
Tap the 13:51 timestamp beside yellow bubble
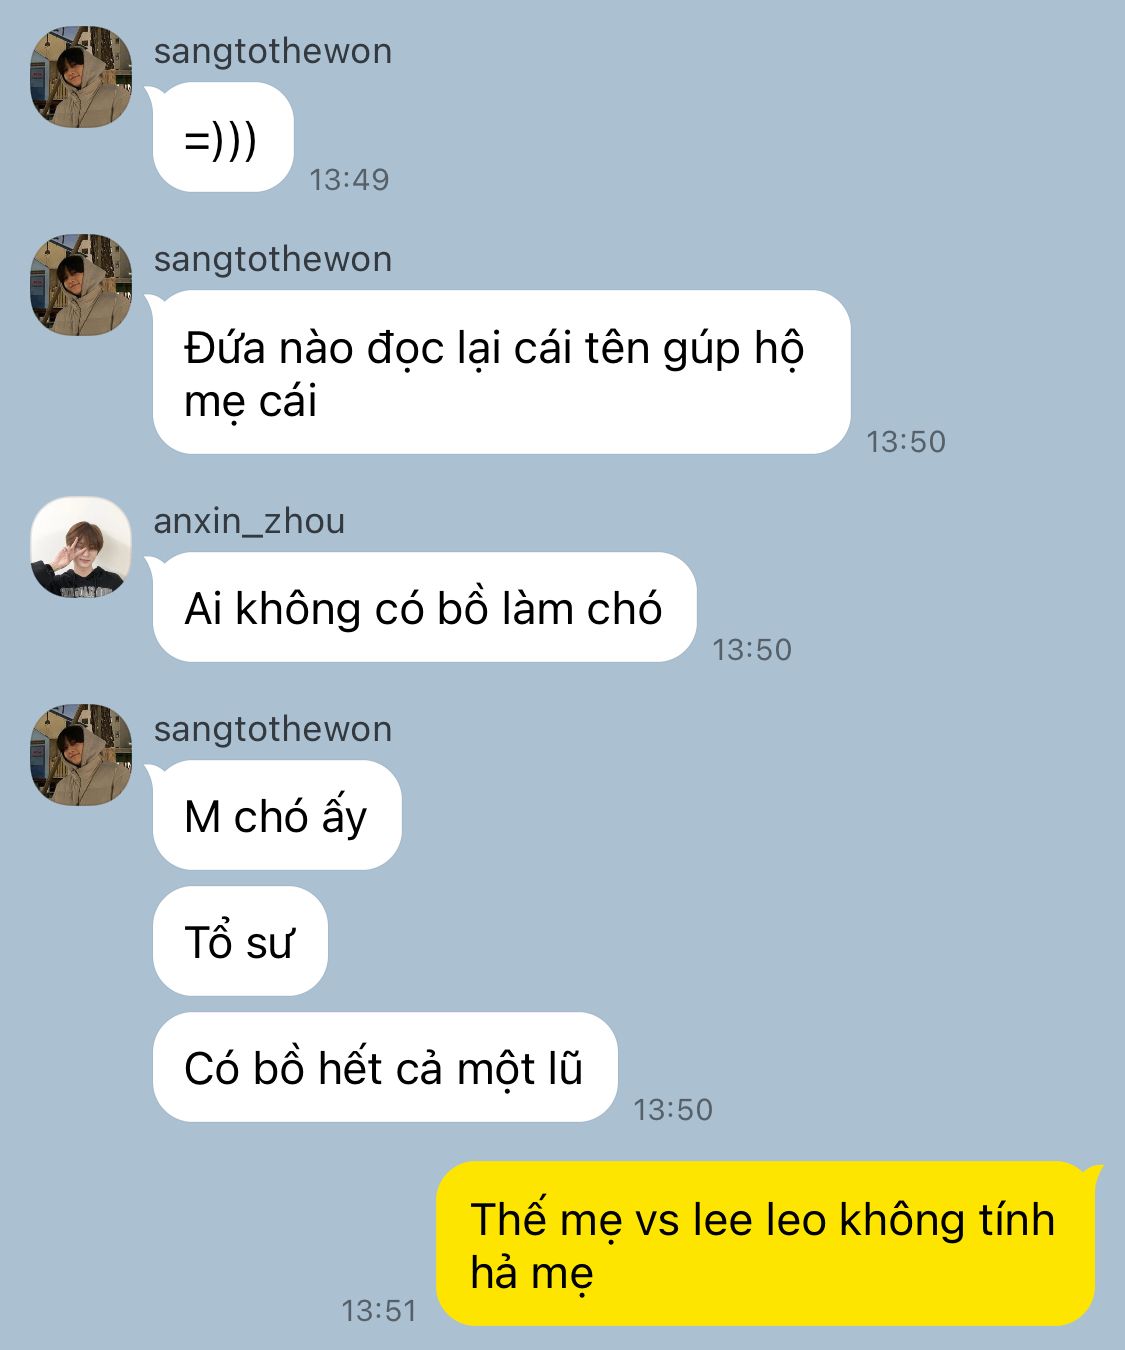379,1311
